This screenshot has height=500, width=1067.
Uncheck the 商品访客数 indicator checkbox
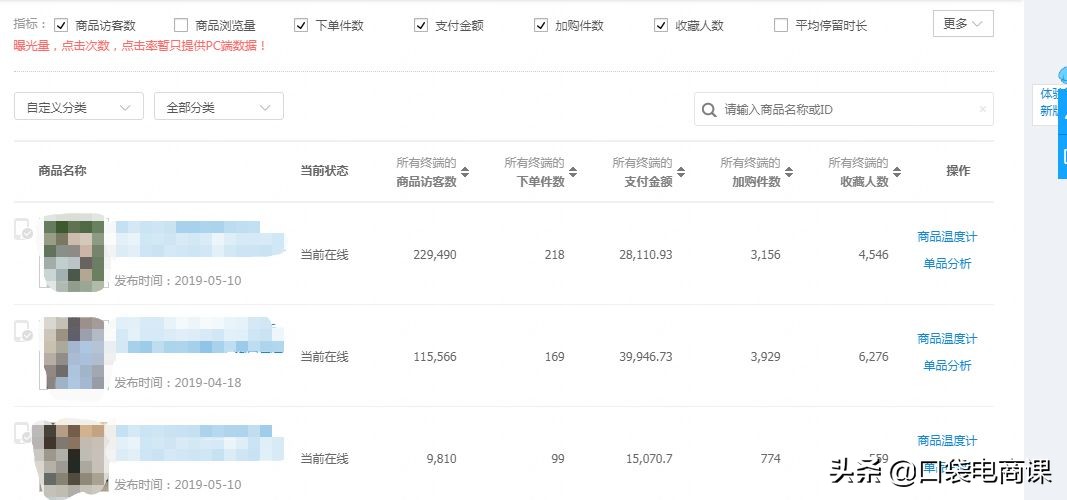tap(61, 25)
